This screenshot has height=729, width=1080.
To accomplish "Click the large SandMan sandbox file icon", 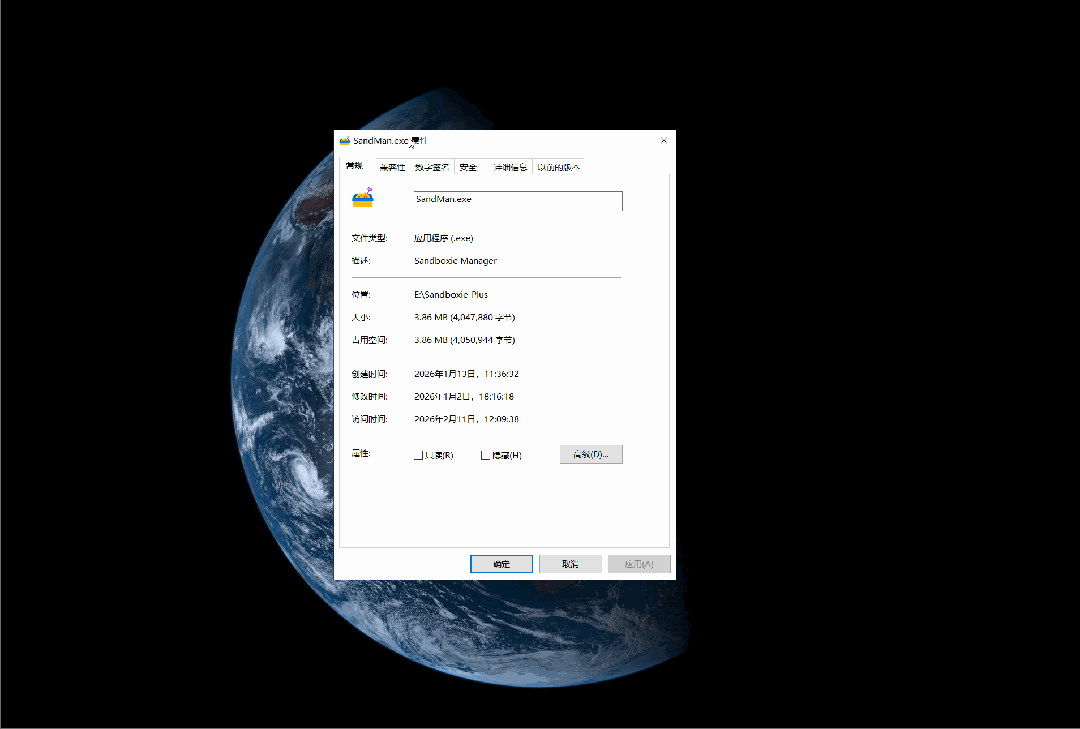I will 362,198.
